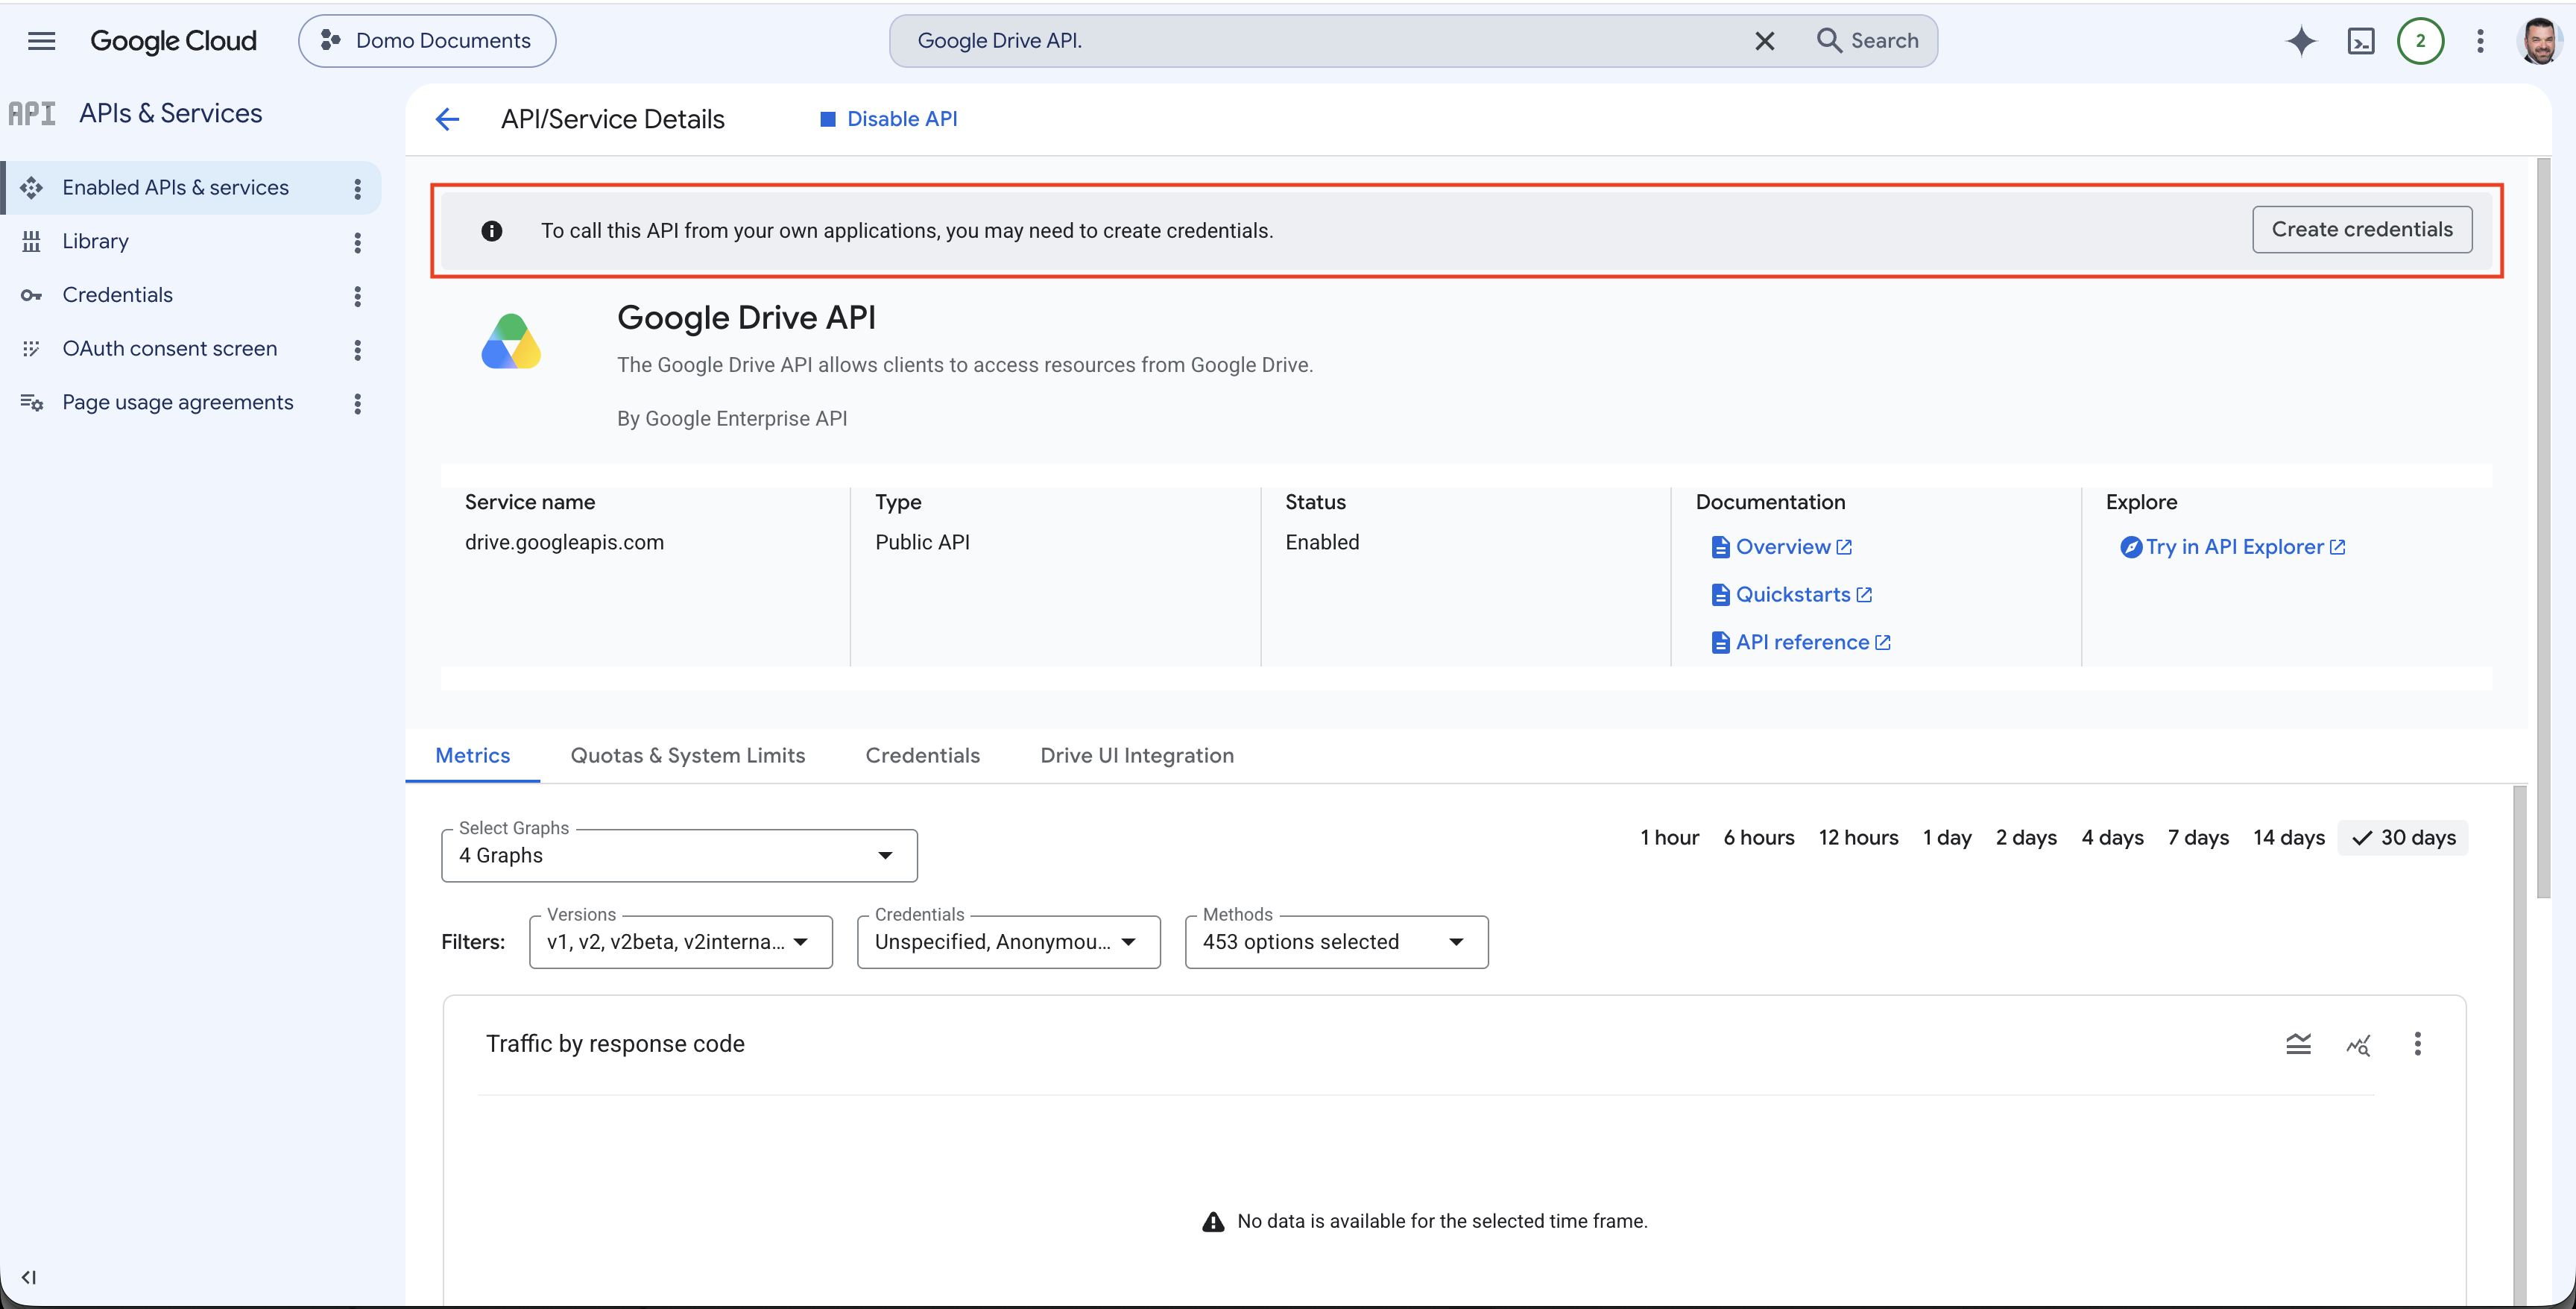Image resolution: width=2576 pixels, height=1309 pixels.
Task: Click Try in API Explorer link
Action: [x=2233, y=547]
